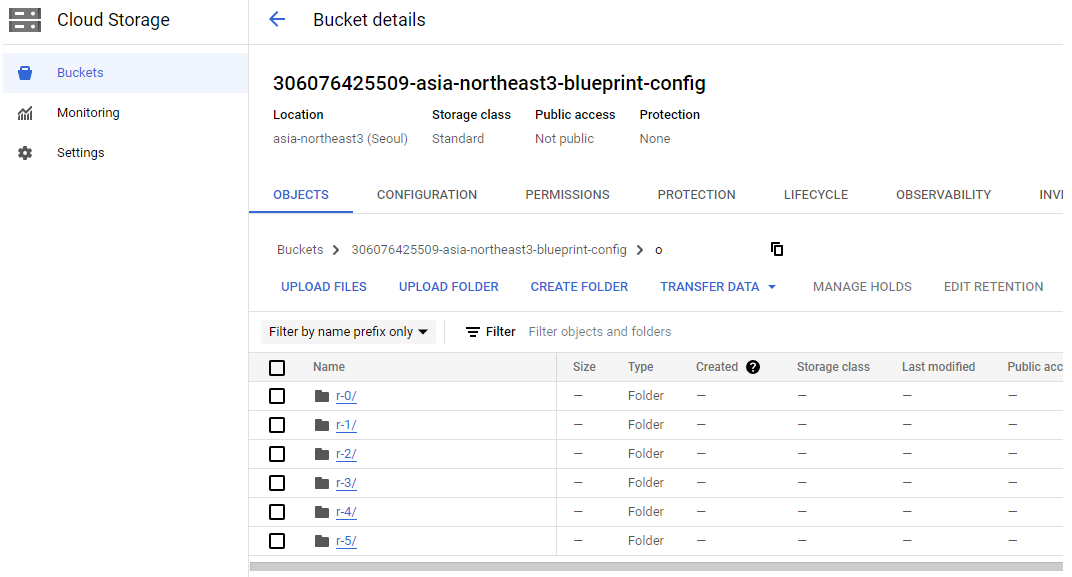Open the Protection tab

tap(697, 195)
